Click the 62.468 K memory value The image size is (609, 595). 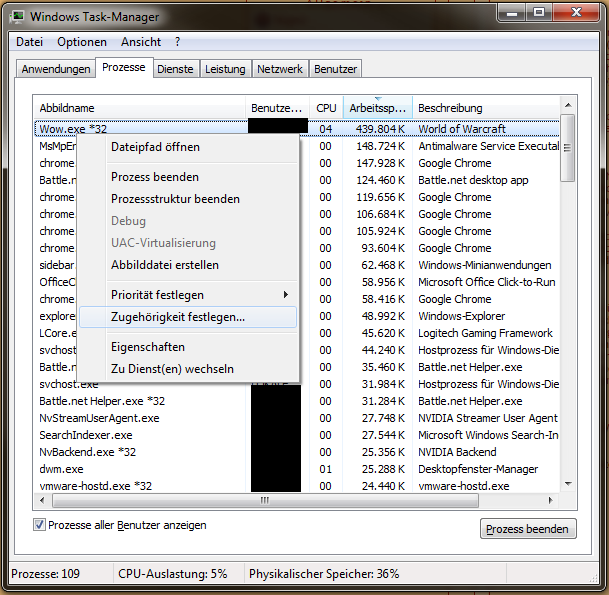383,265
